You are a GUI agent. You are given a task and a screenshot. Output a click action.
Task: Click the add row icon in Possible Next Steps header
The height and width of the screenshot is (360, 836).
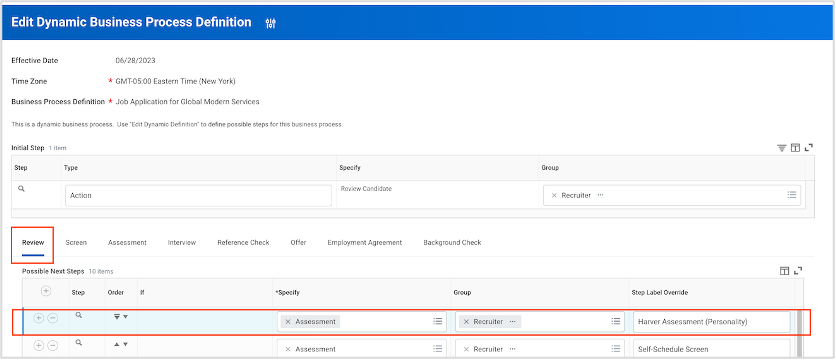pos(46,291)
